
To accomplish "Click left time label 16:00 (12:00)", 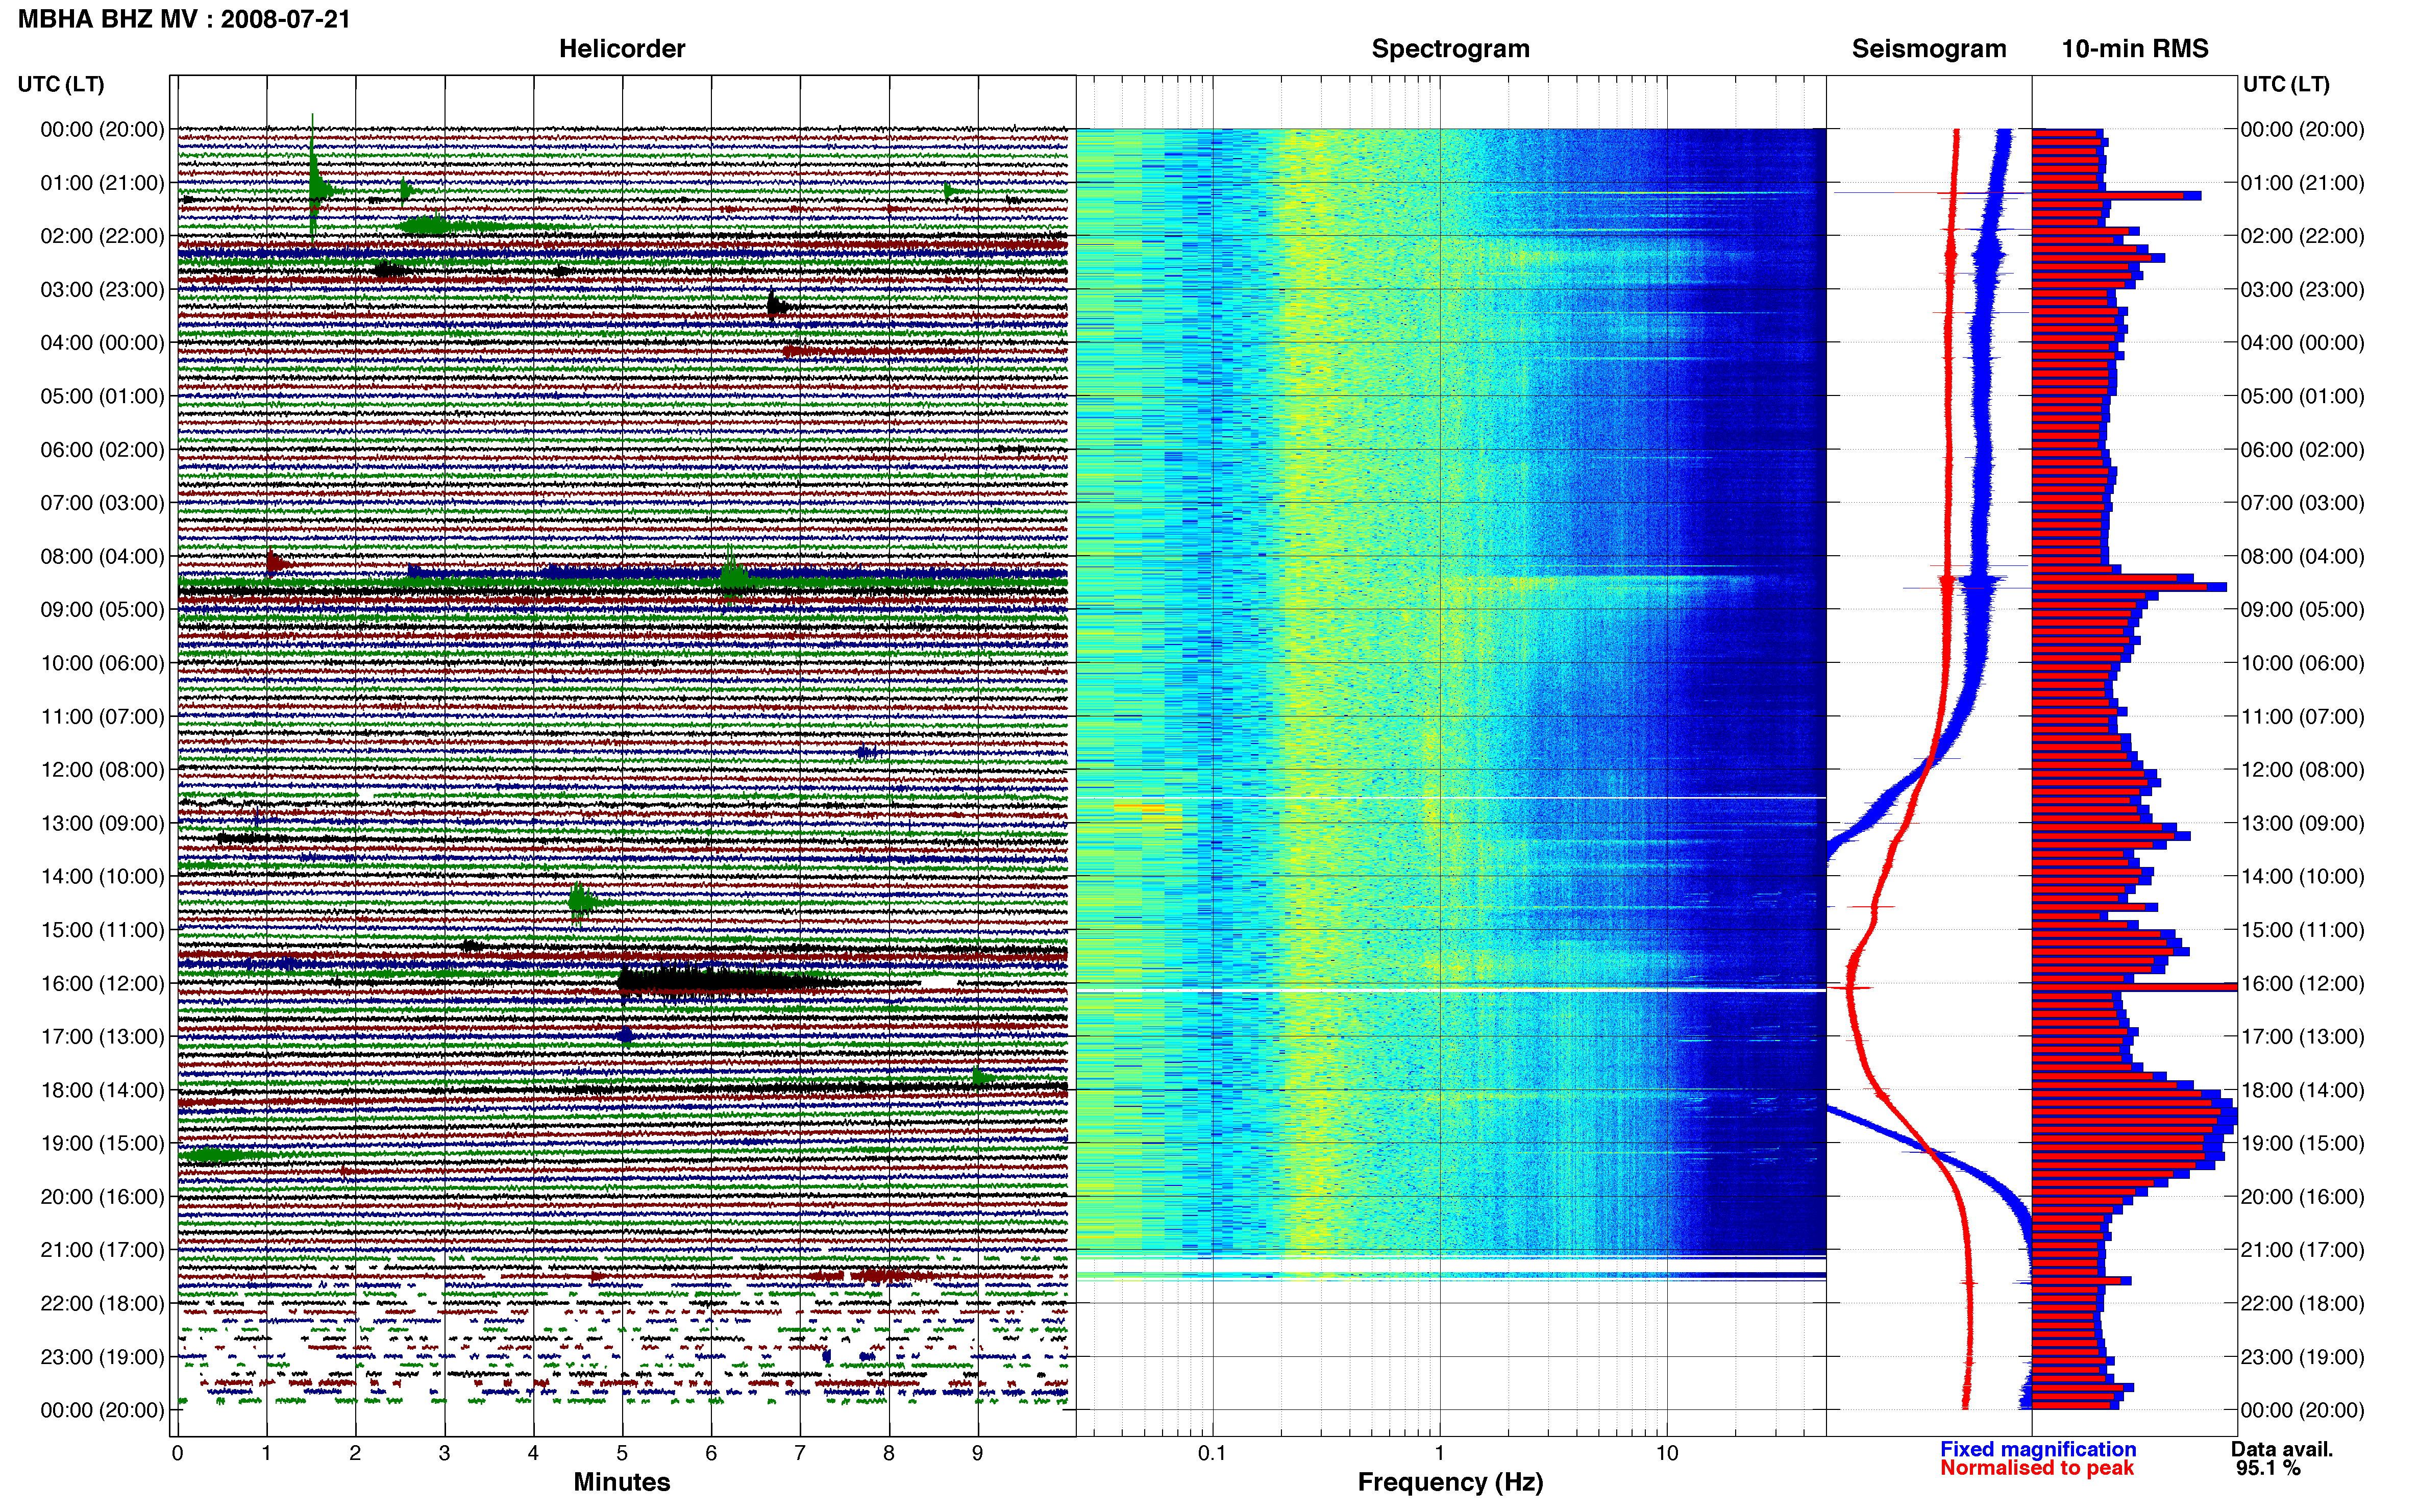I will [x=102, y=983].
